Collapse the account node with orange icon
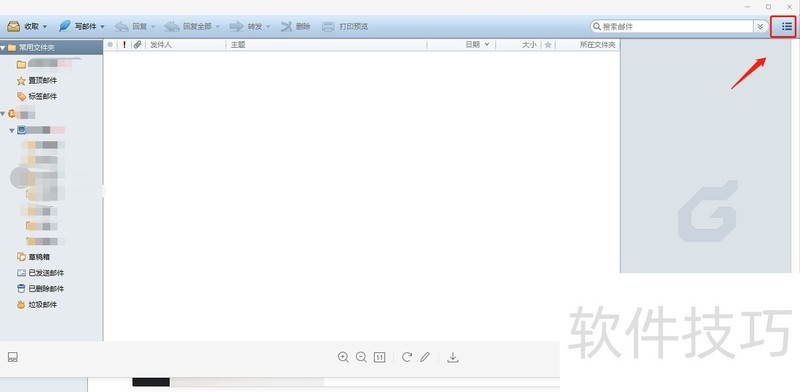This screenshot has width=800, height=392. point(3,114)
